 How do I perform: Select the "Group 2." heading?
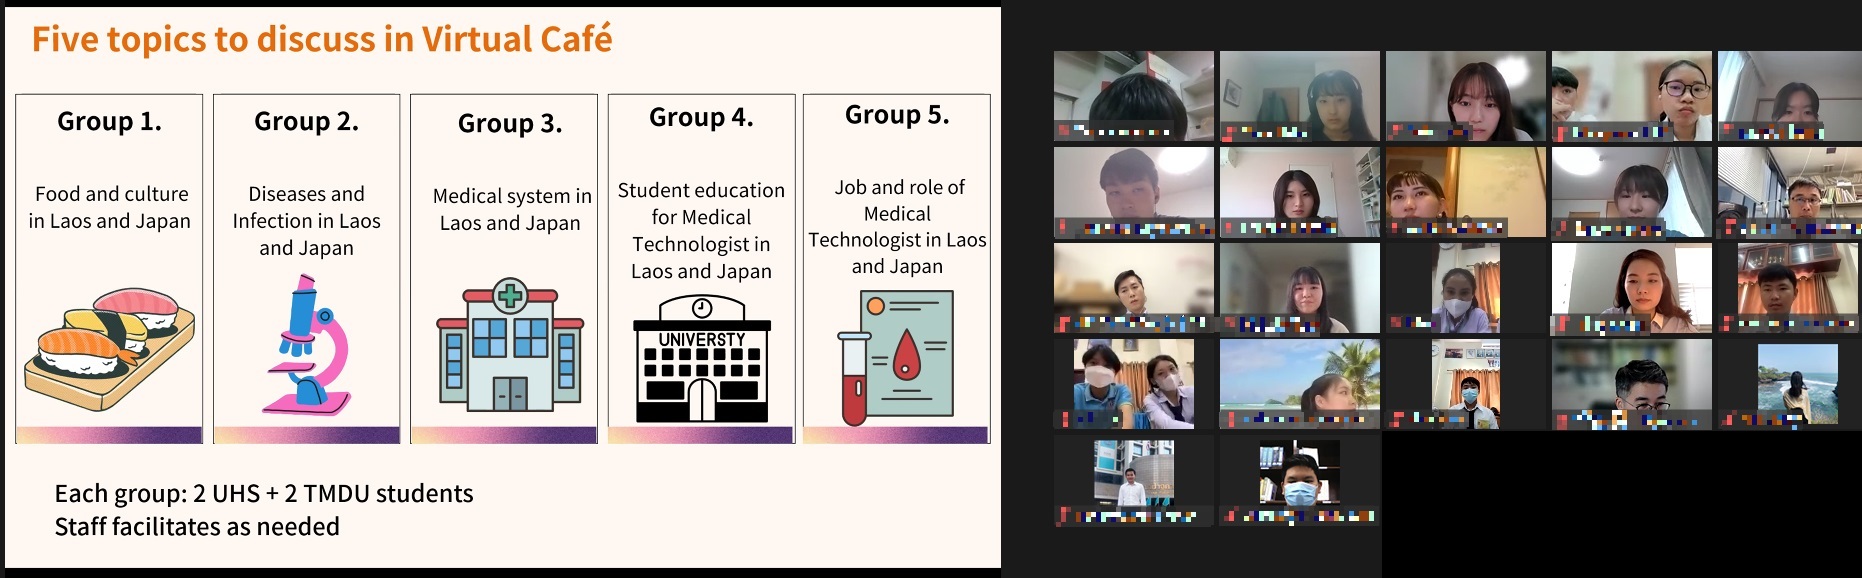point(306,121)
